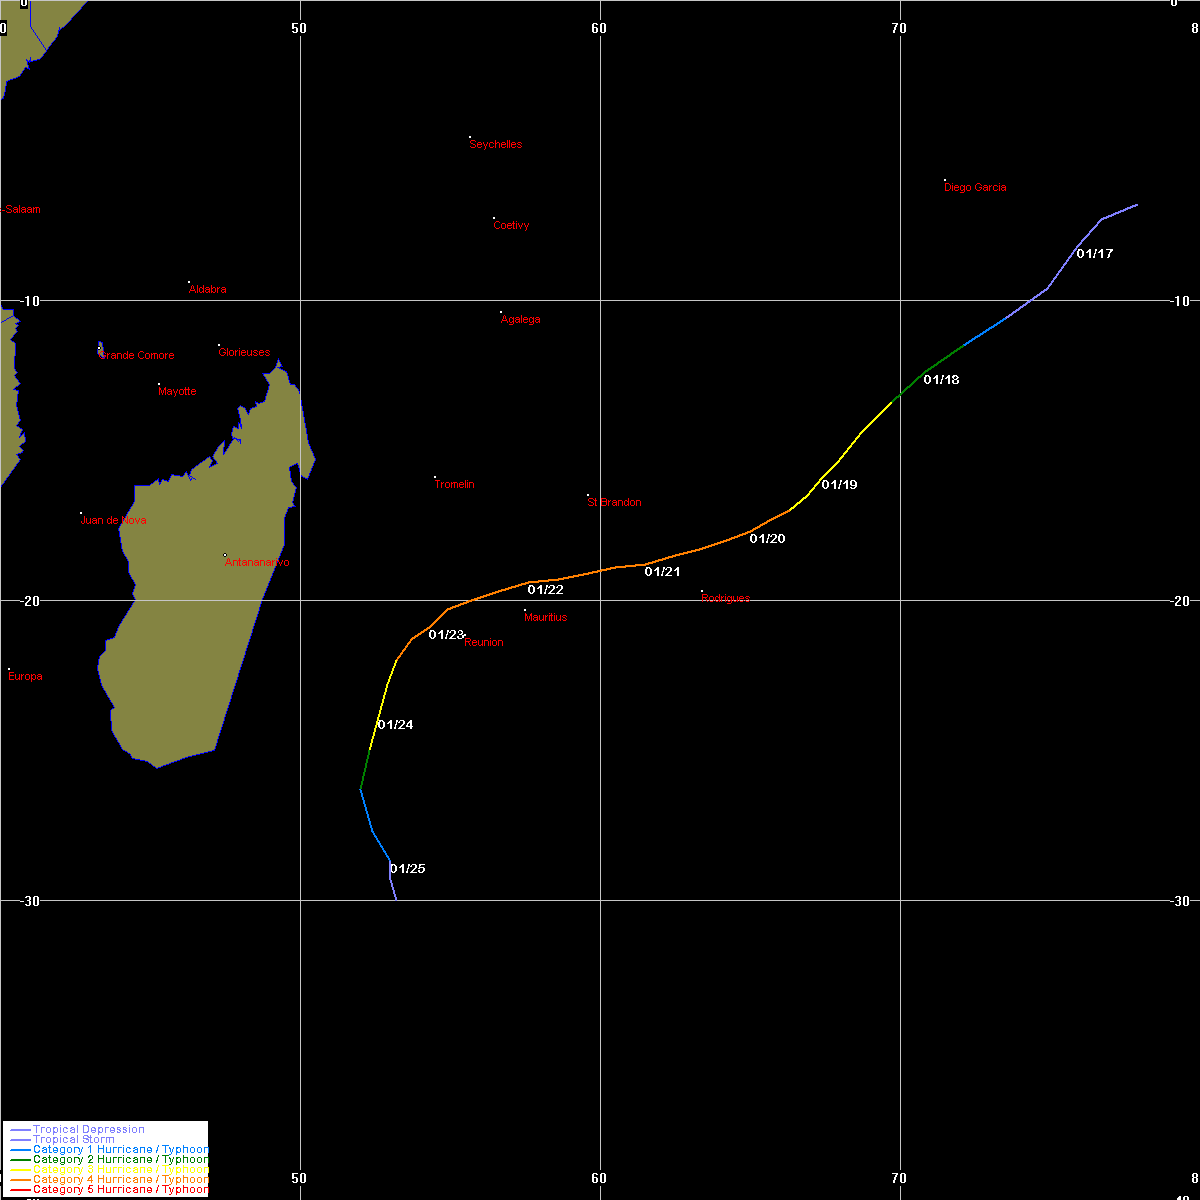Image resolution: width=1200 pixels, height=1200 pixels.
Task: Click the 01/19 storm position label
Action: tap(839, 485)
